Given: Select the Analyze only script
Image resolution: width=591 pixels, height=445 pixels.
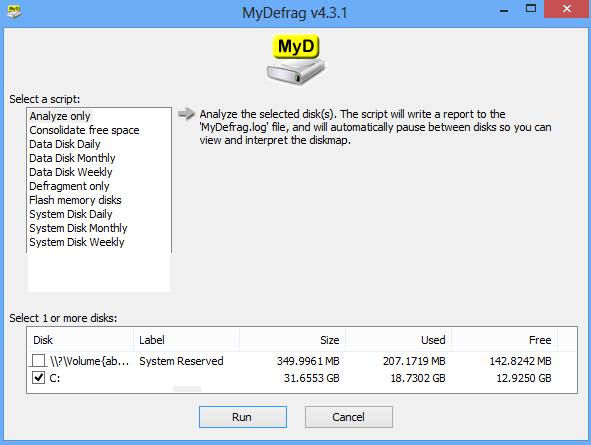Looking at the screenshot, I should (60, 116).
